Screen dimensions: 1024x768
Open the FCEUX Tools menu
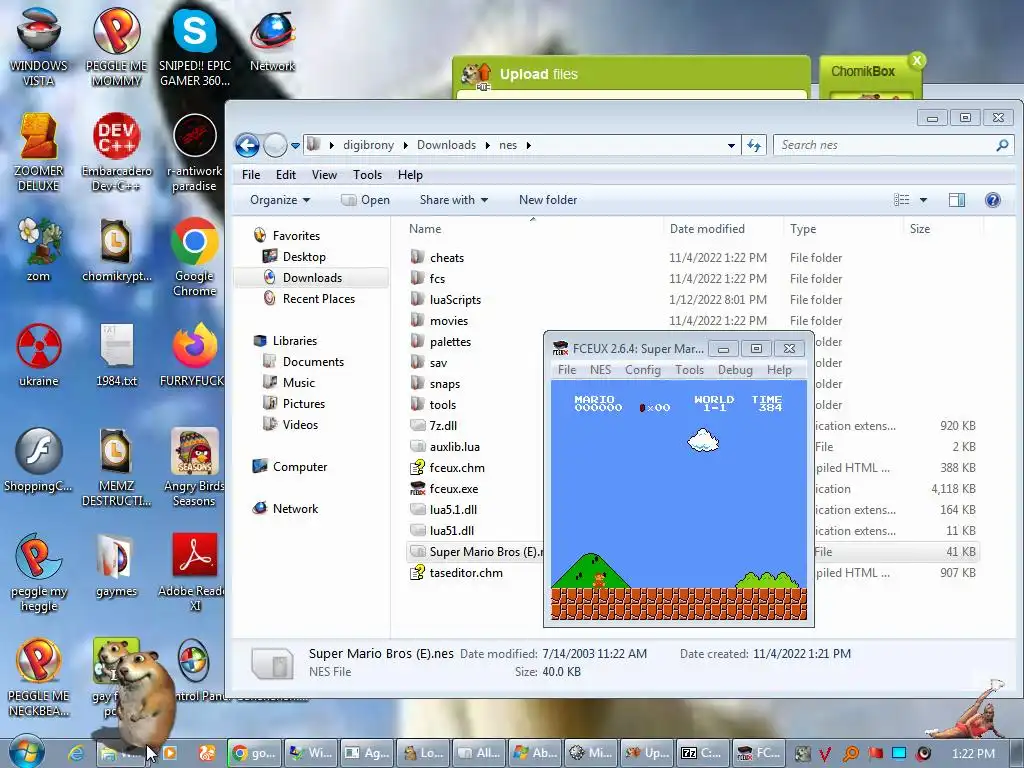(x=689, y=370)
